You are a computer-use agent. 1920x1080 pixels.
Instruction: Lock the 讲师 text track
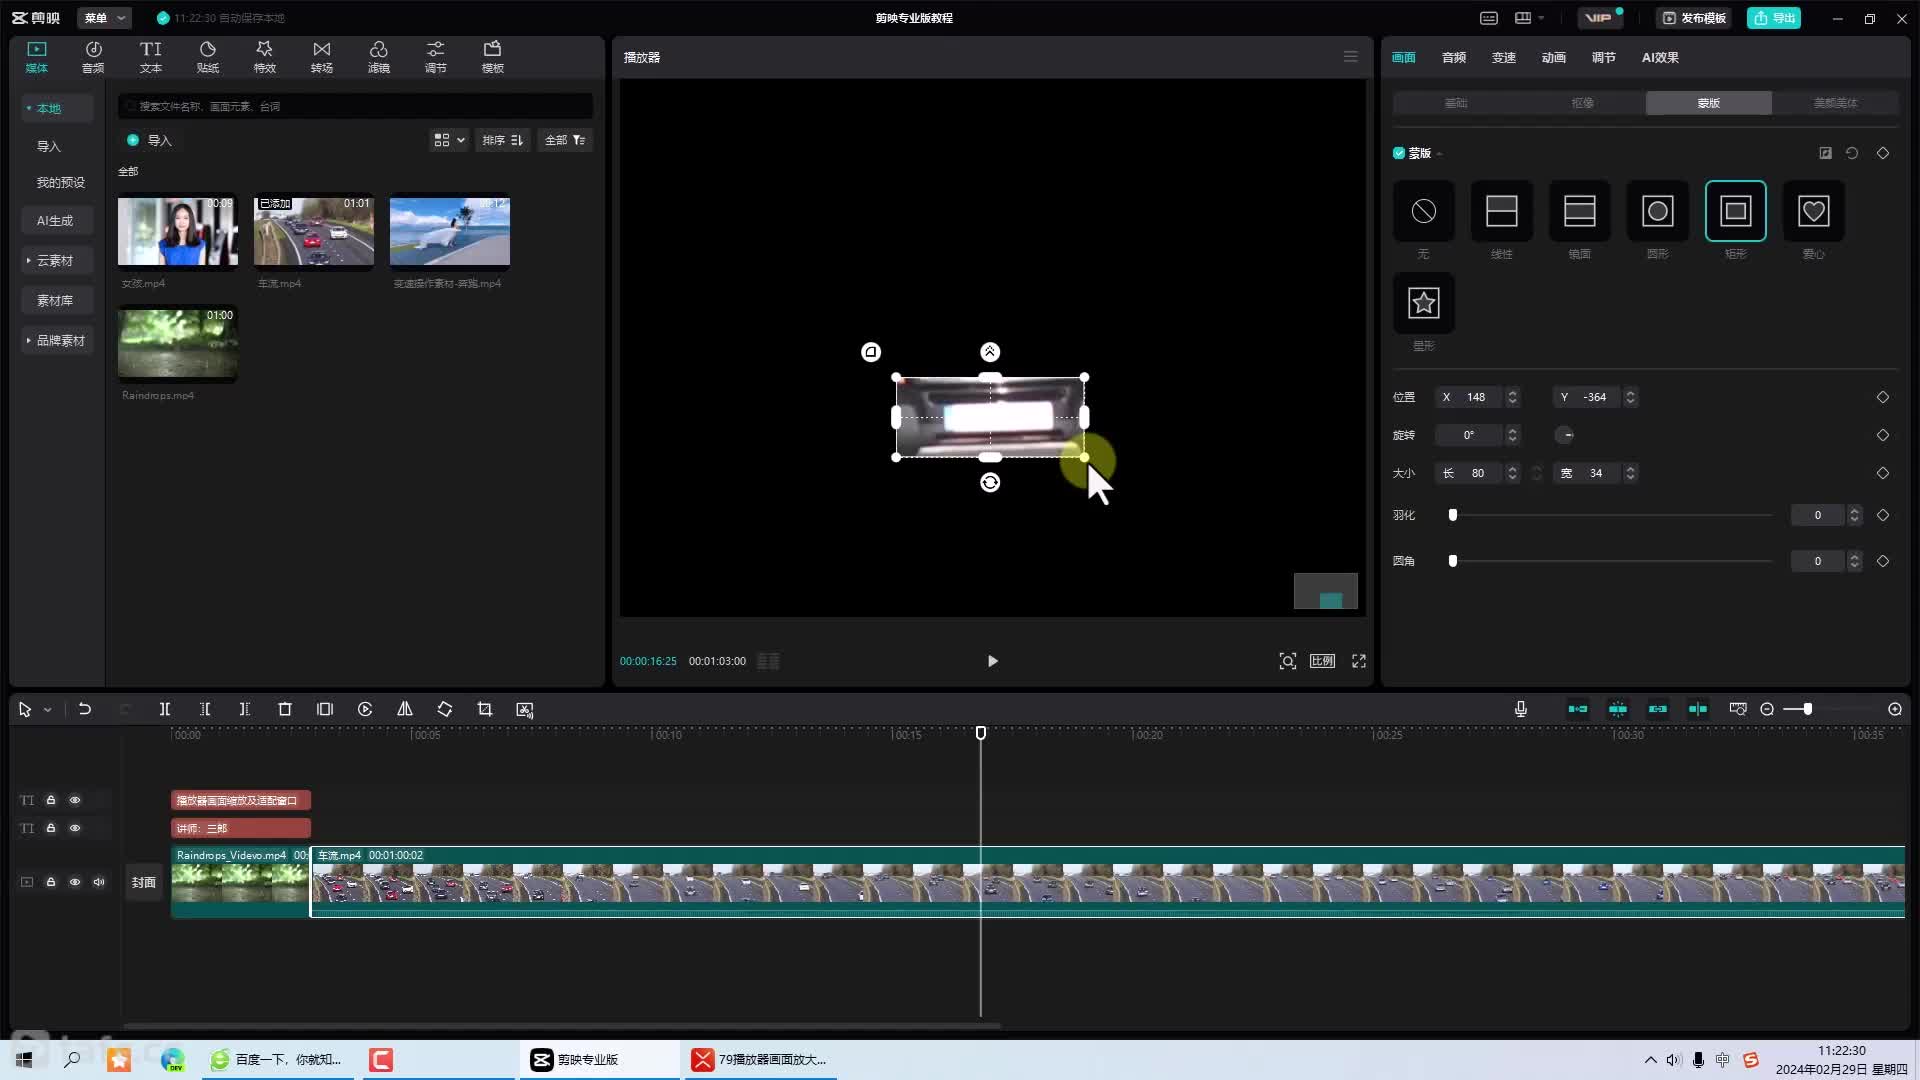51,828
